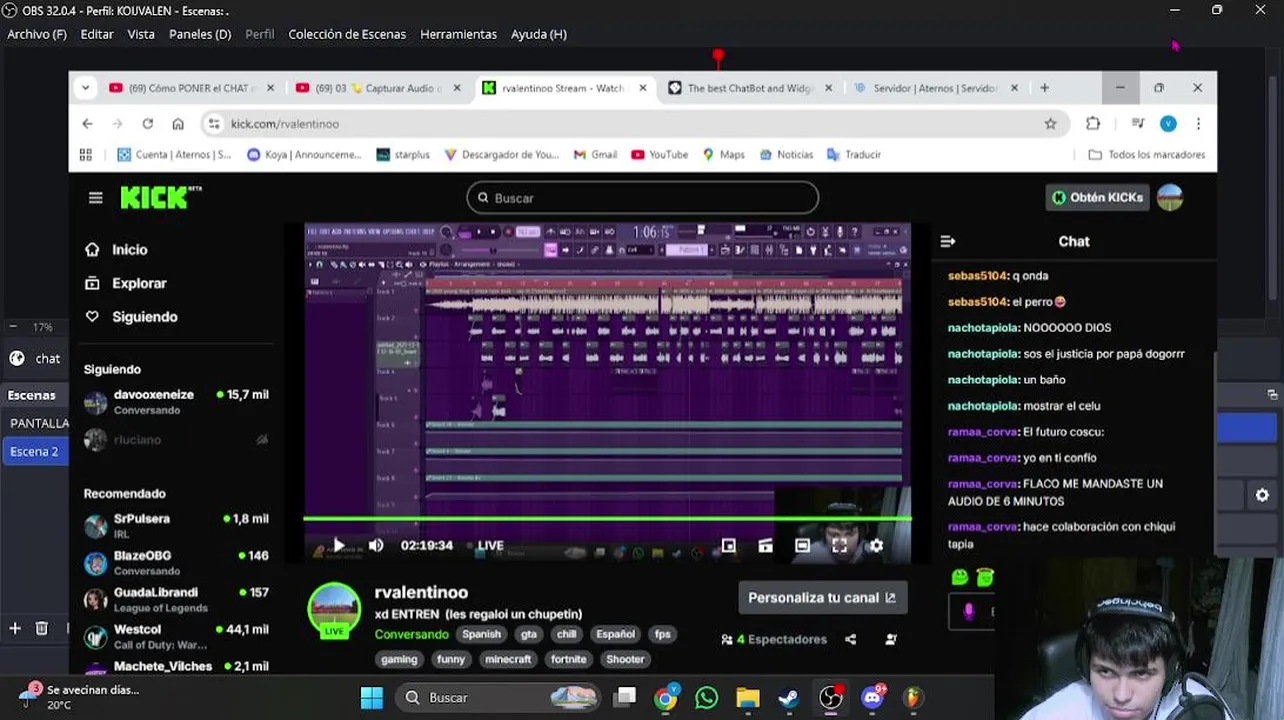Image resolution: width=1284 pixels, height=720 pixels.
Task: Toggle theater mode in the player
Action: click(802, 545)
